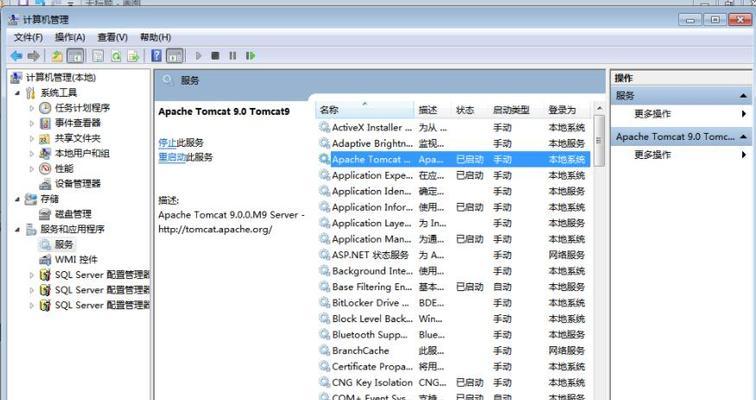Screen dimensions: 756x400
Task: Click the Back arrow toolbar icon
Action: (16, 56)
